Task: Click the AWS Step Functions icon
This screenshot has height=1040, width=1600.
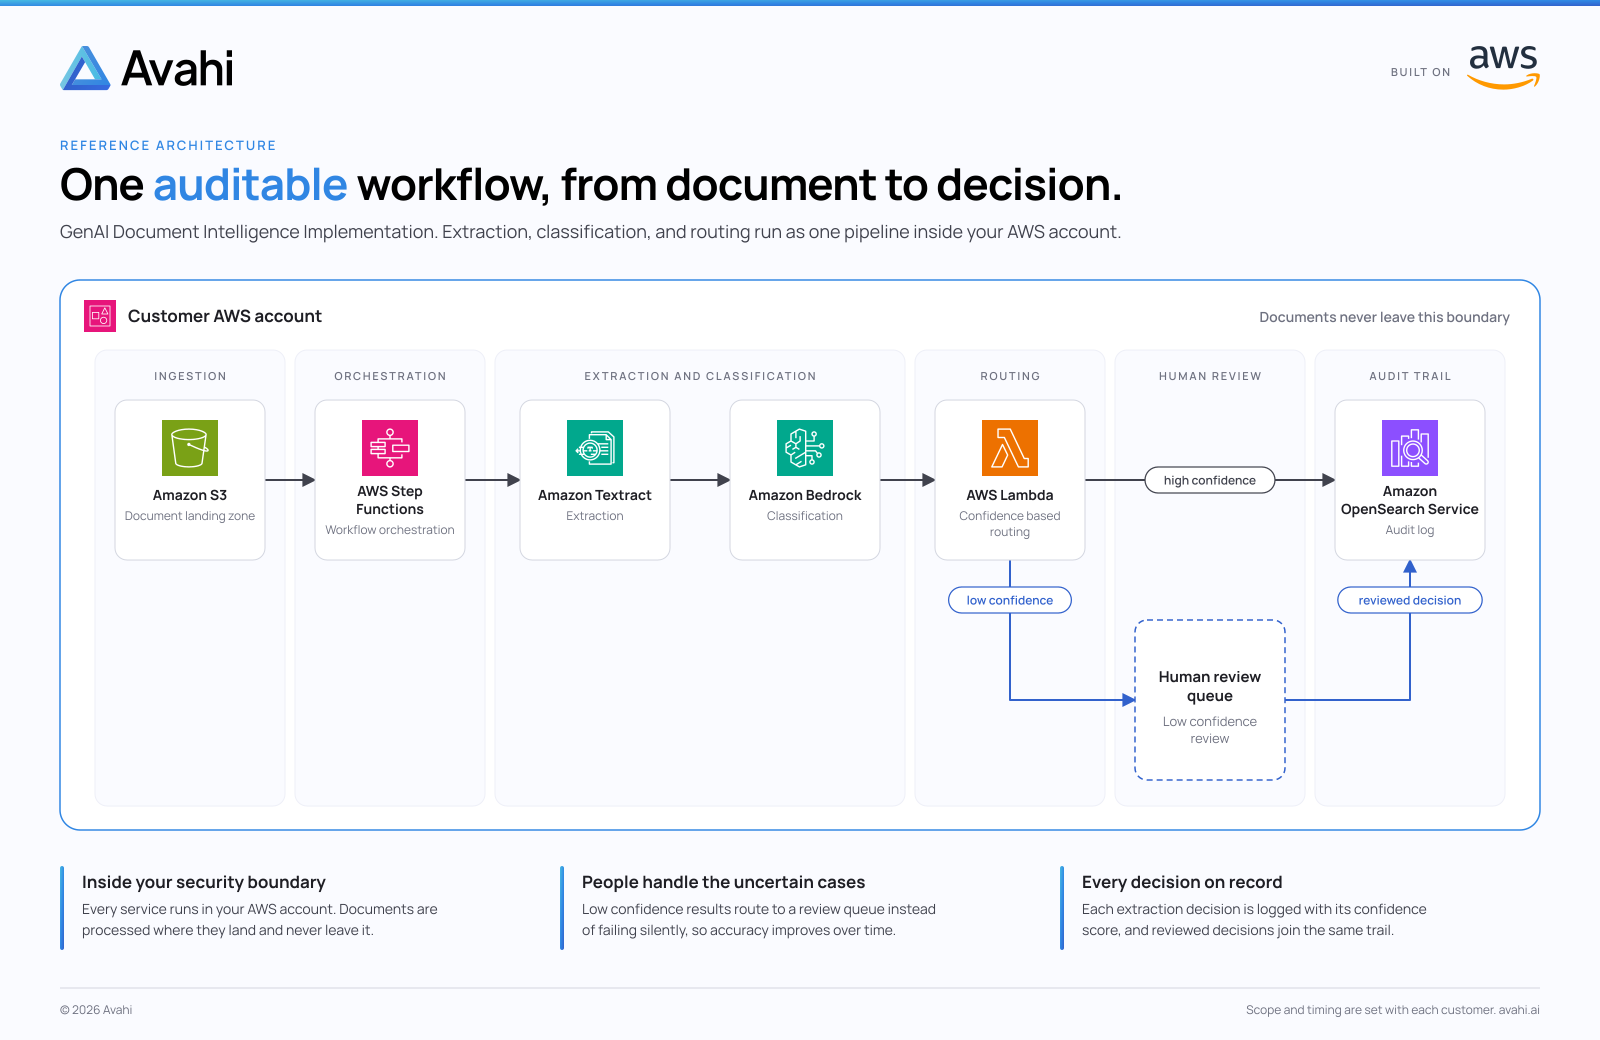Action: click(x=390, y=448)
